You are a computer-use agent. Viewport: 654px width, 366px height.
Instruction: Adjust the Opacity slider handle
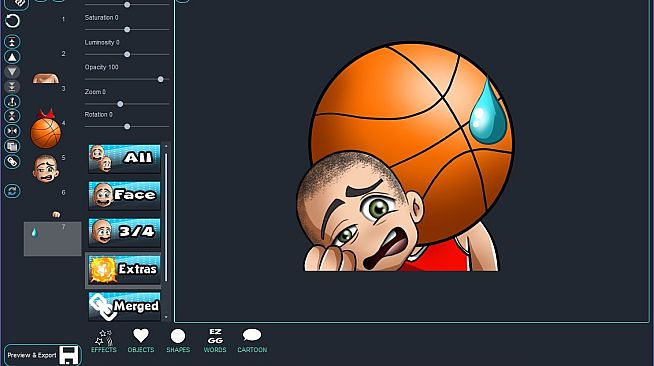click(161, 79)
